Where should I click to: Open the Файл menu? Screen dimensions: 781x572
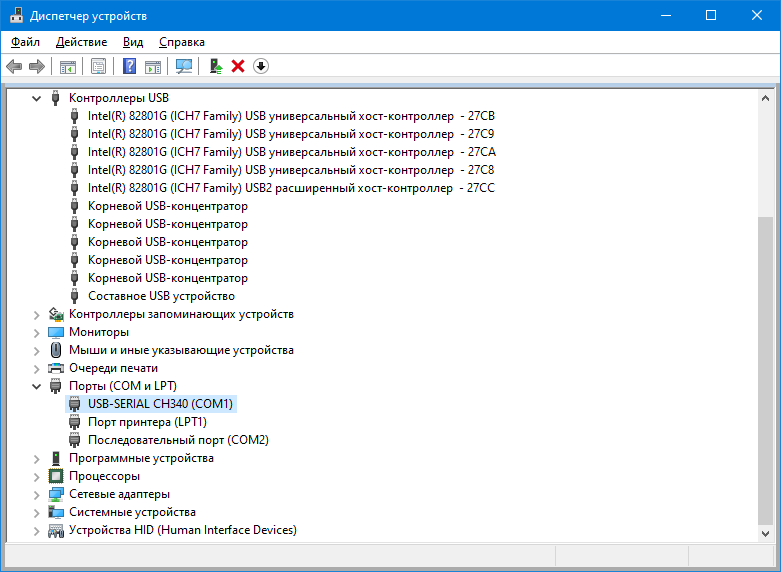click(x=25, y=42)
